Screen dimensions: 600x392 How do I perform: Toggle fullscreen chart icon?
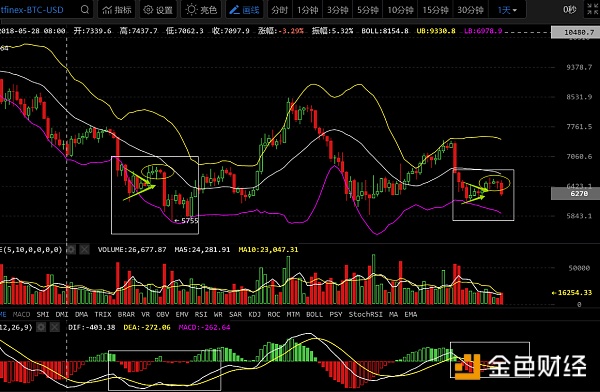coord(593,10)
